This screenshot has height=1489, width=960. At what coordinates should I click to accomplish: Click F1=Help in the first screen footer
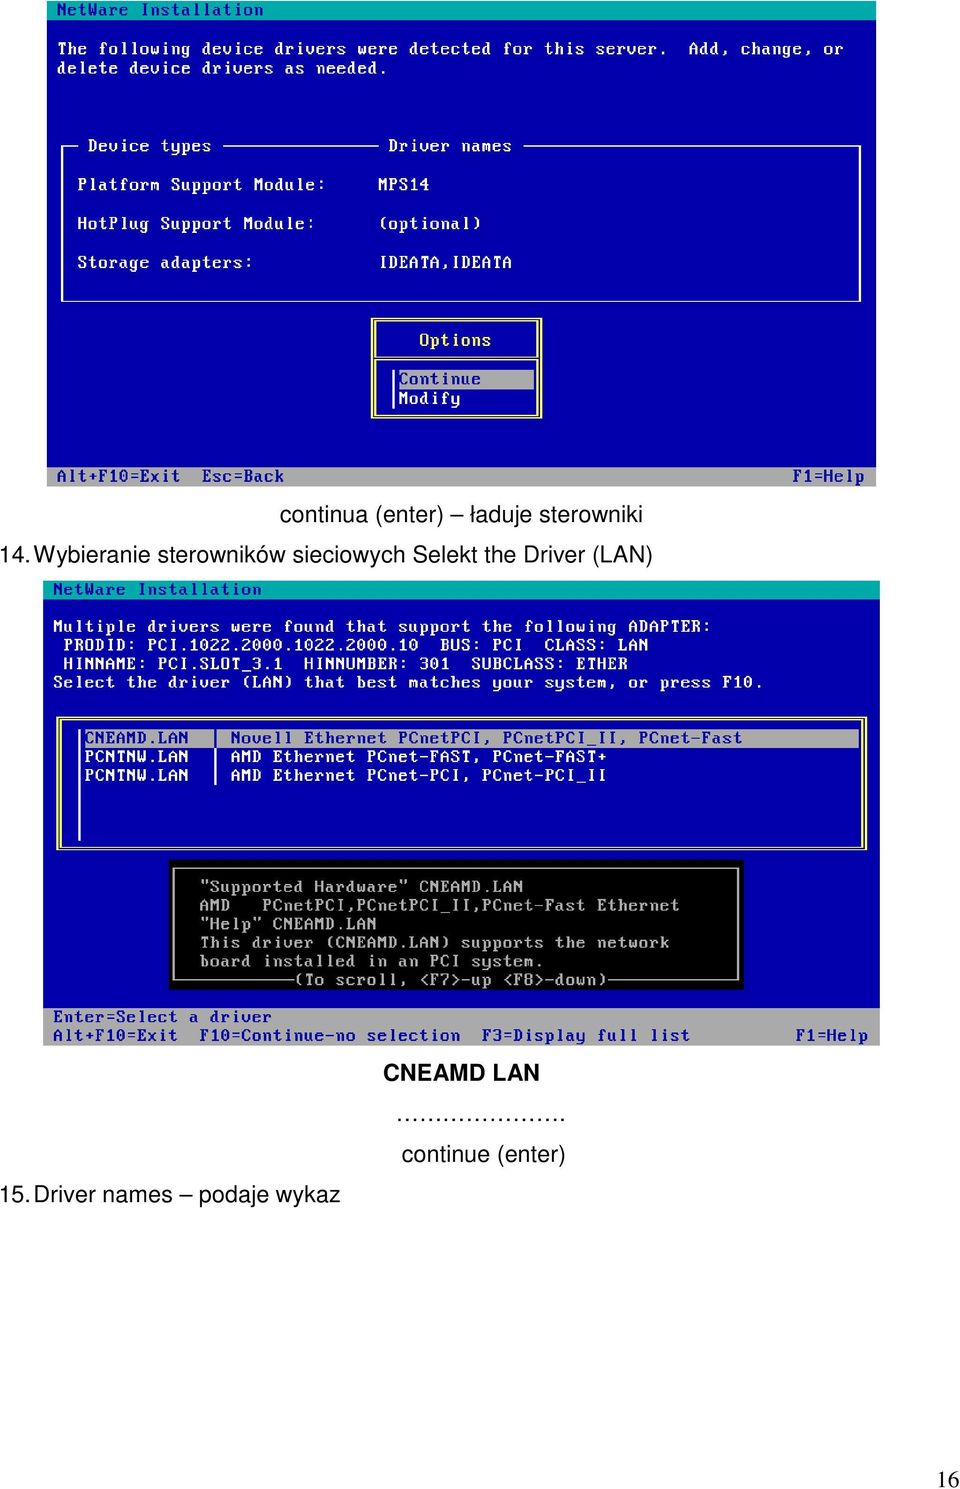pyautogui.click(x=828, y=476)
